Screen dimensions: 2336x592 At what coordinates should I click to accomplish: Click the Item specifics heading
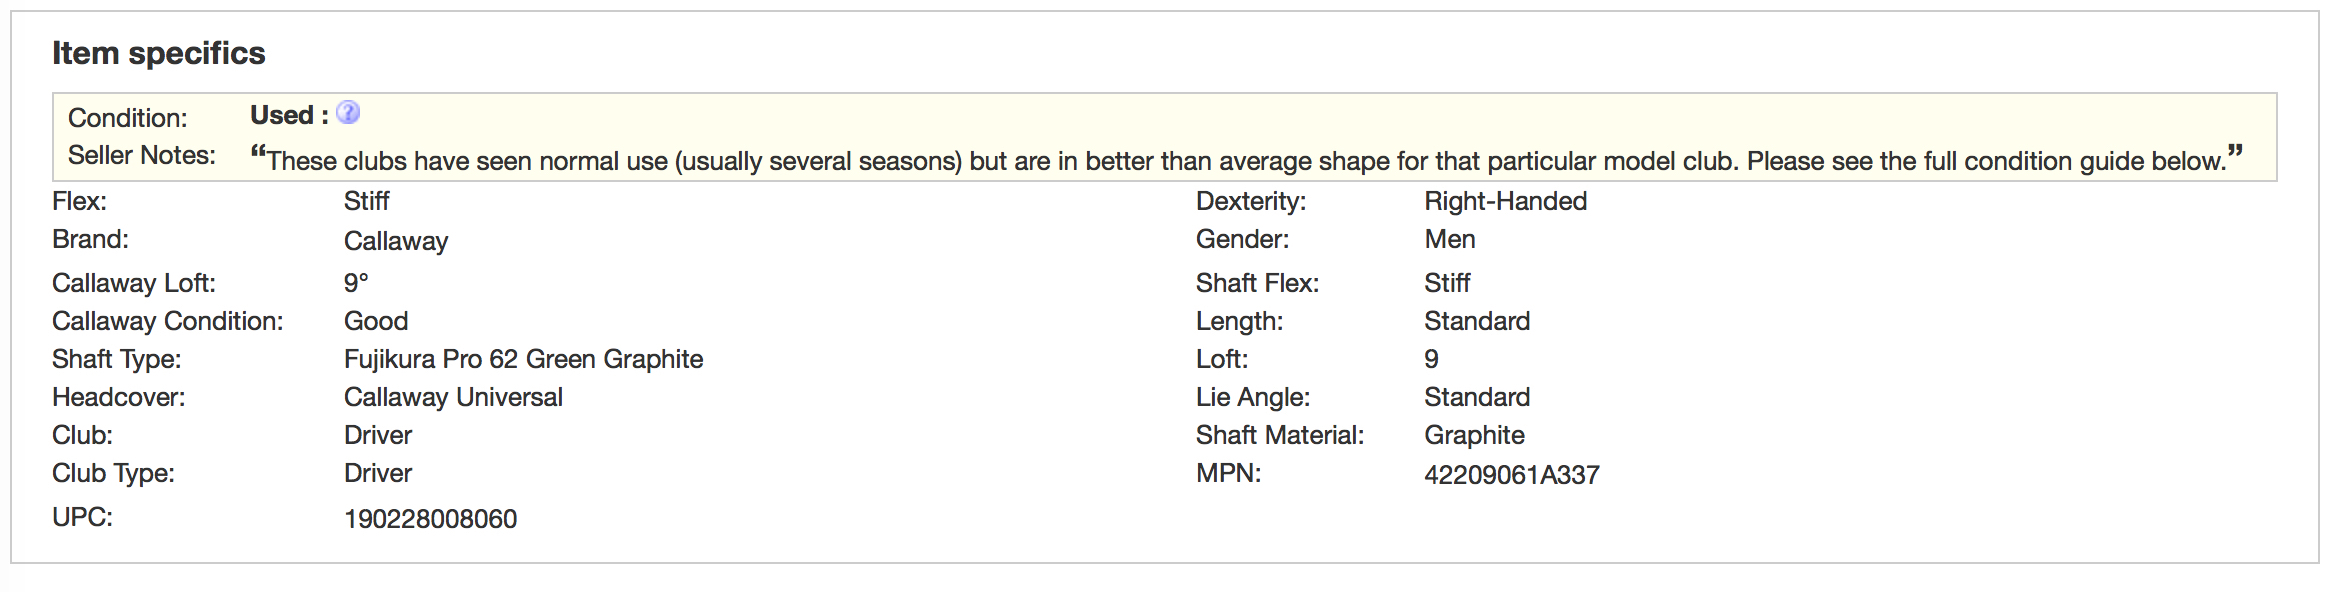[158, 53]
